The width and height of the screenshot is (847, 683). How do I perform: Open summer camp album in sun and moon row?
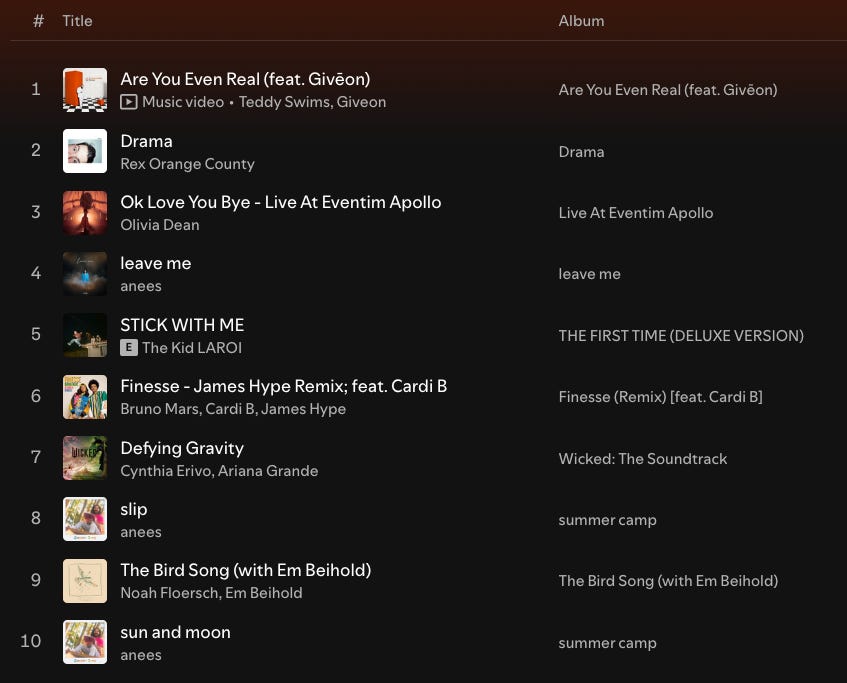point(607,643)
